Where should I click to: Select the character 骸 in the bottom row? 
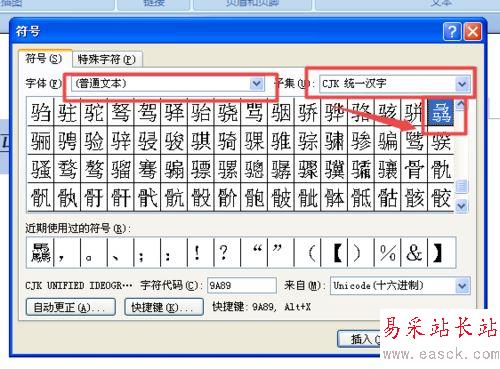(414, 197)
